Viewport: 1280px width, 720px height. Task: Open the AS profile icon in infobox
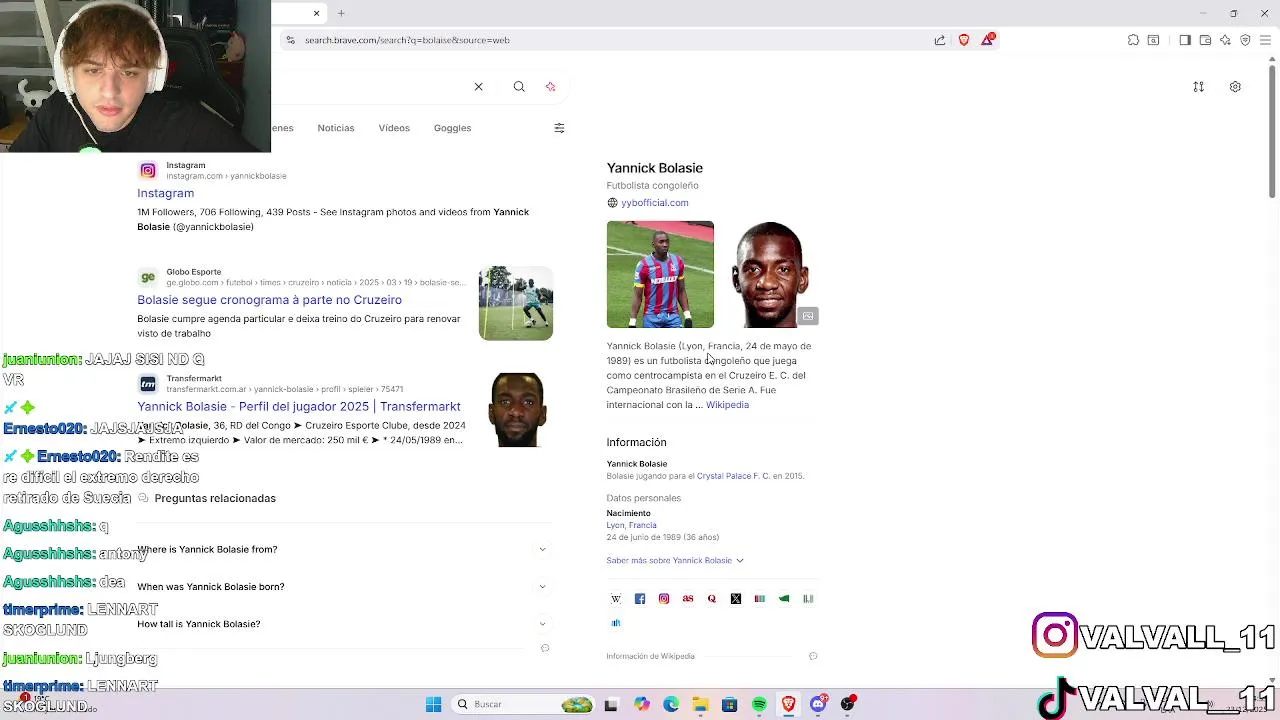688,599
